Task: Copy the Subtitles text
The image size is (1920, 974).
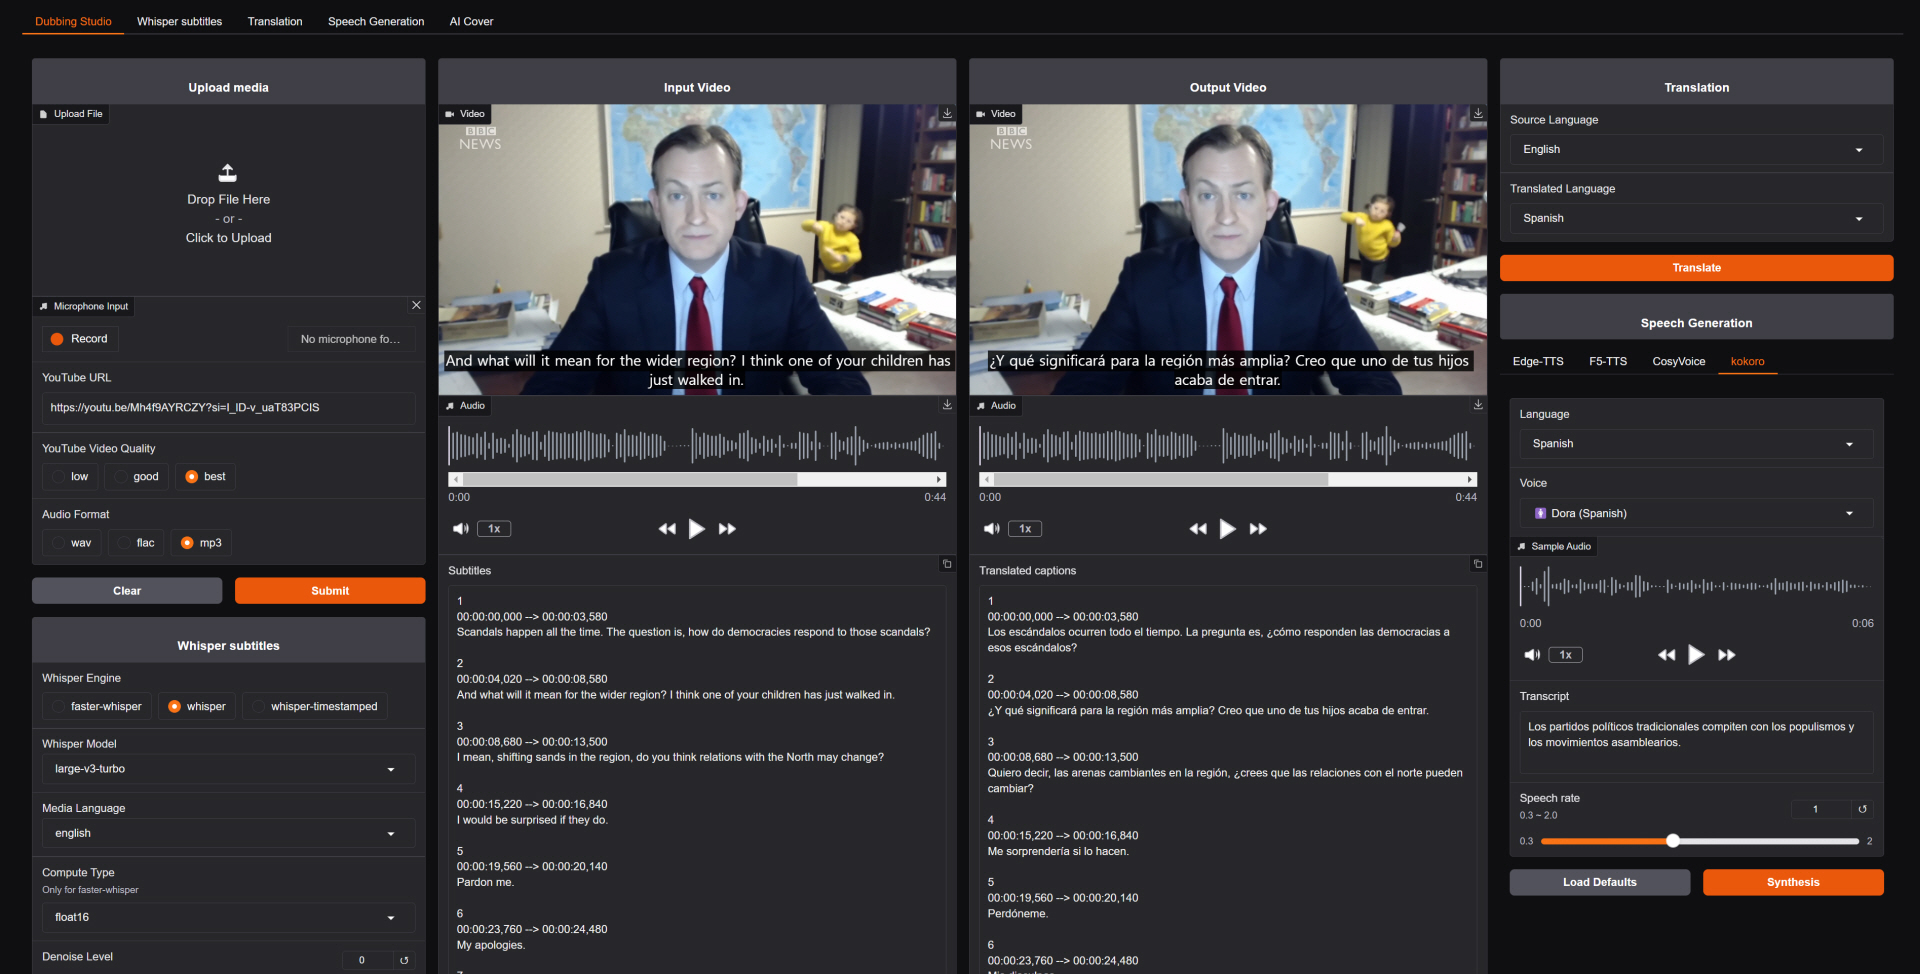Action: 947,564
